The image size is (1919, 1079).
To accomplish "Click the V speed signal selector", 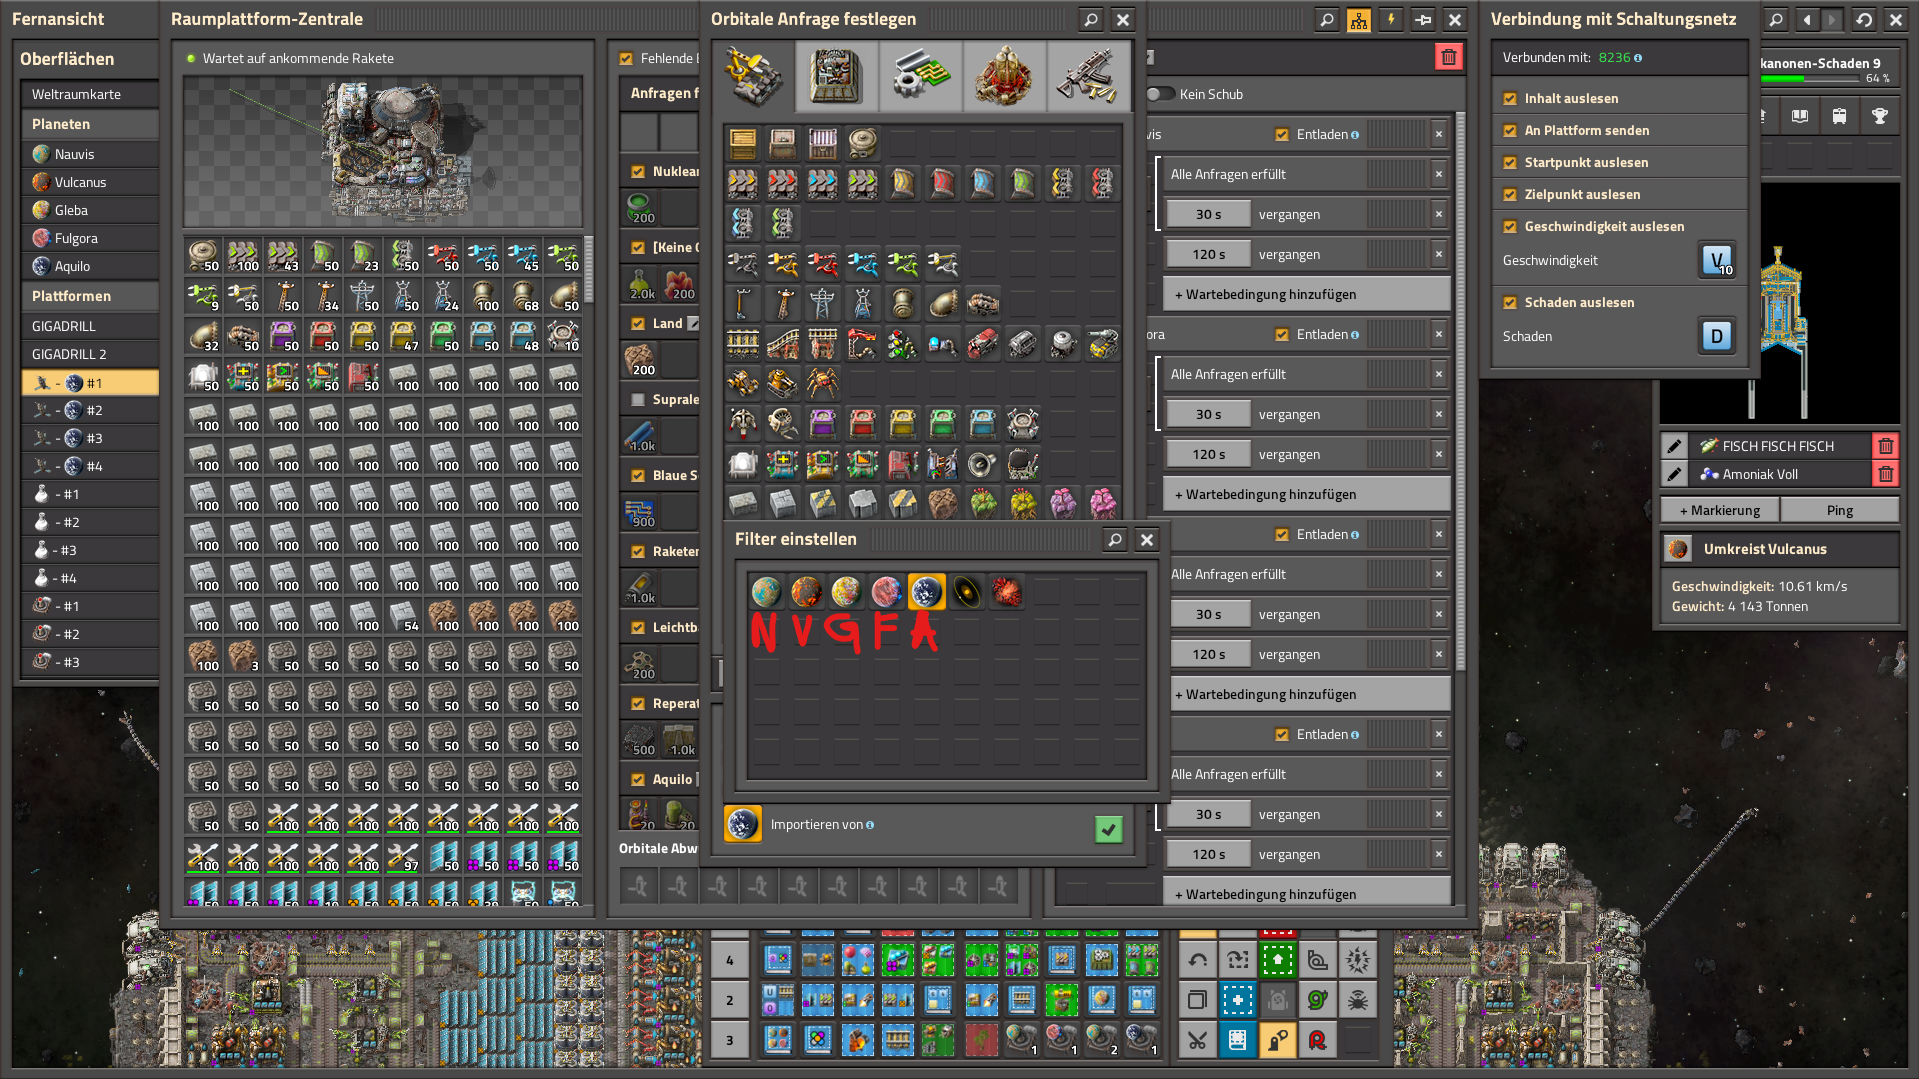I will point(1716,259).
